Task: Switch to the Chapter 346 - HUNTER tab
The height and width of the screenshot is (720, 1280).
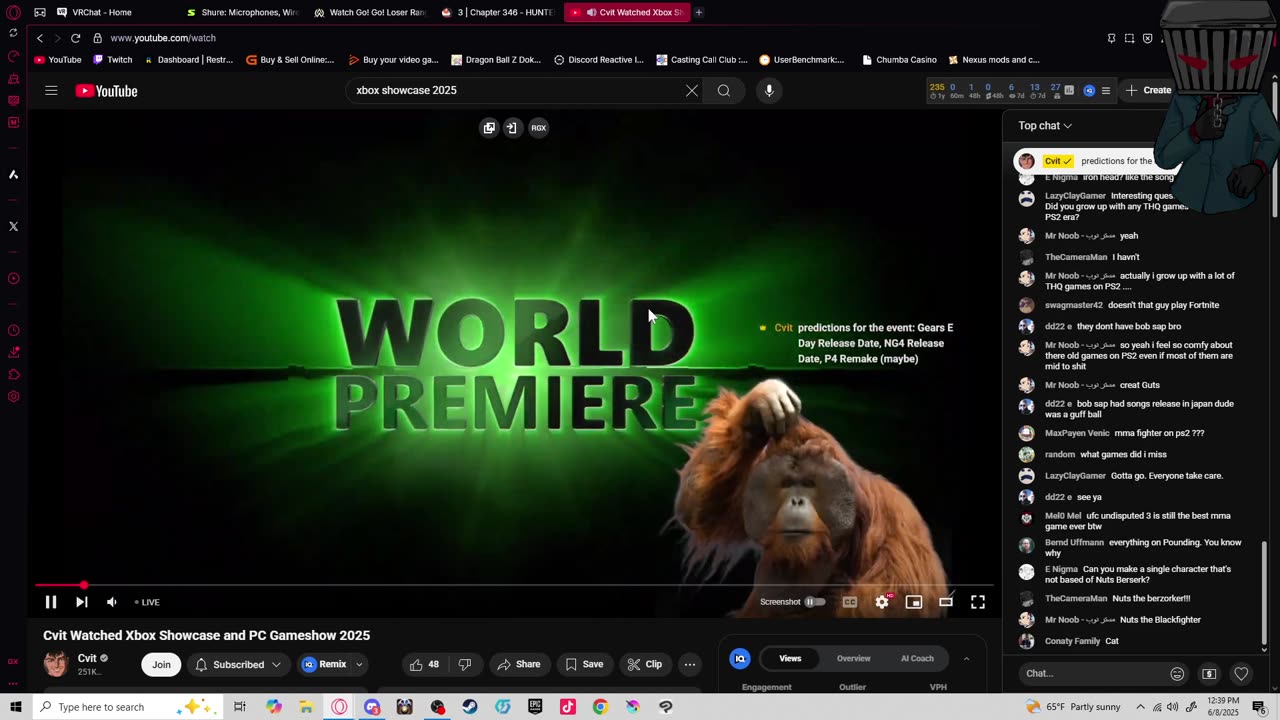Action: 499,12
